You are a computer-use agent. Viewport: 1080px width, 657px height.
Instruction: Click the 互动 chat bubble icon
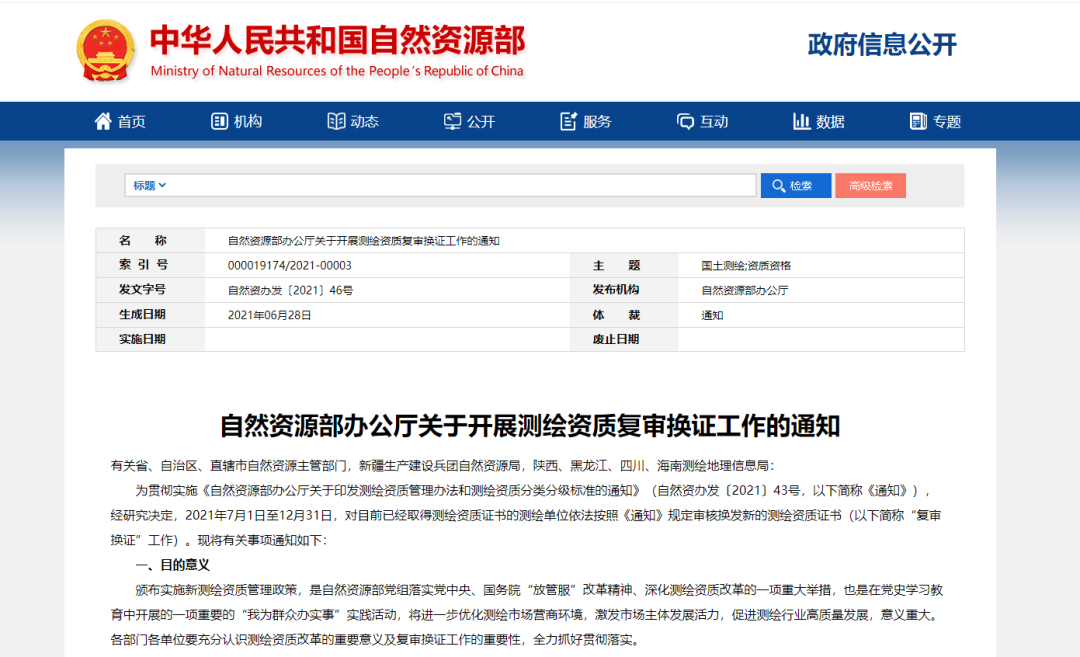685,122
